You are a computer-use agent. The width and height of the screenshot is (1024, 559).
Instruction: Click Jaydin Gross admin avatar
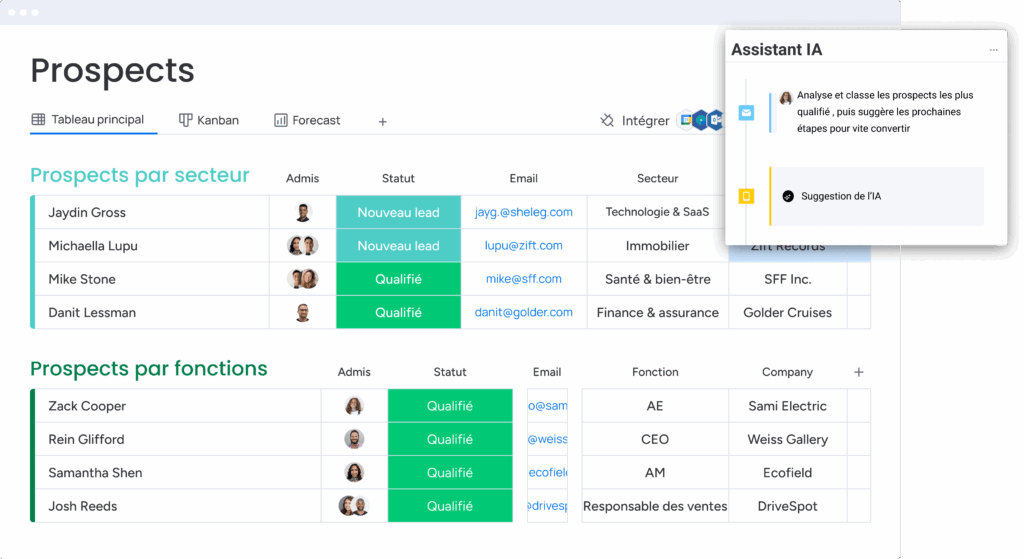point(302,212)
